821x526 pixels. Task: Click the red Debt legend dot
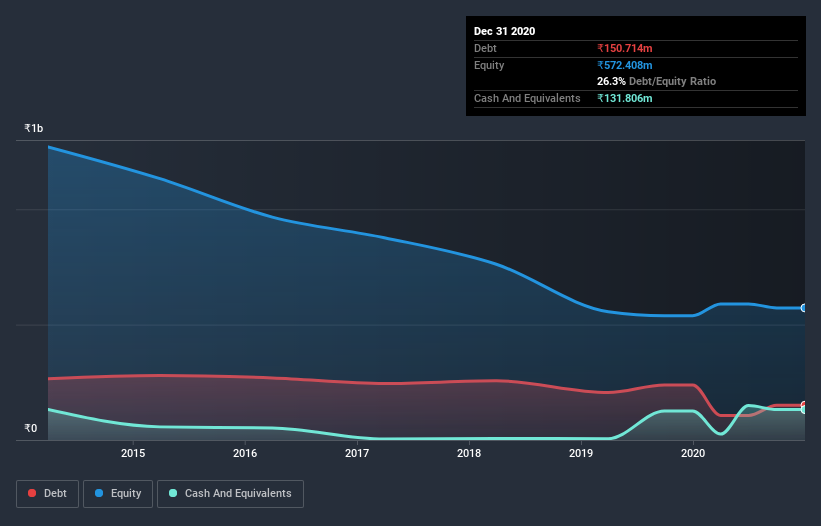(32, 493)
